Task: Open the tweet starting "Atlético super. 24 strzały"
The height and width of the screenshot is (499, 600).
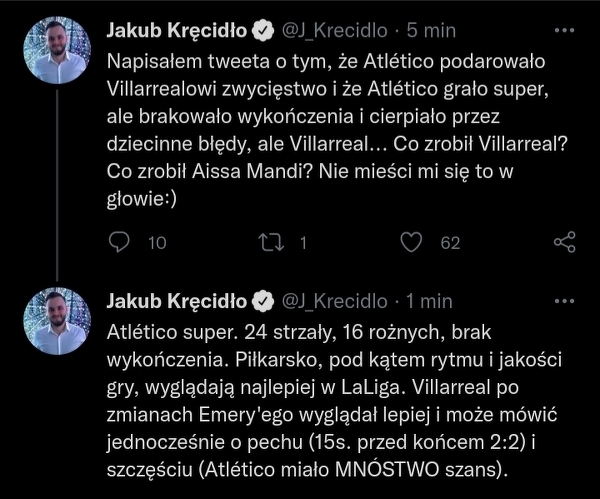Action: click(x=338, y=398)
